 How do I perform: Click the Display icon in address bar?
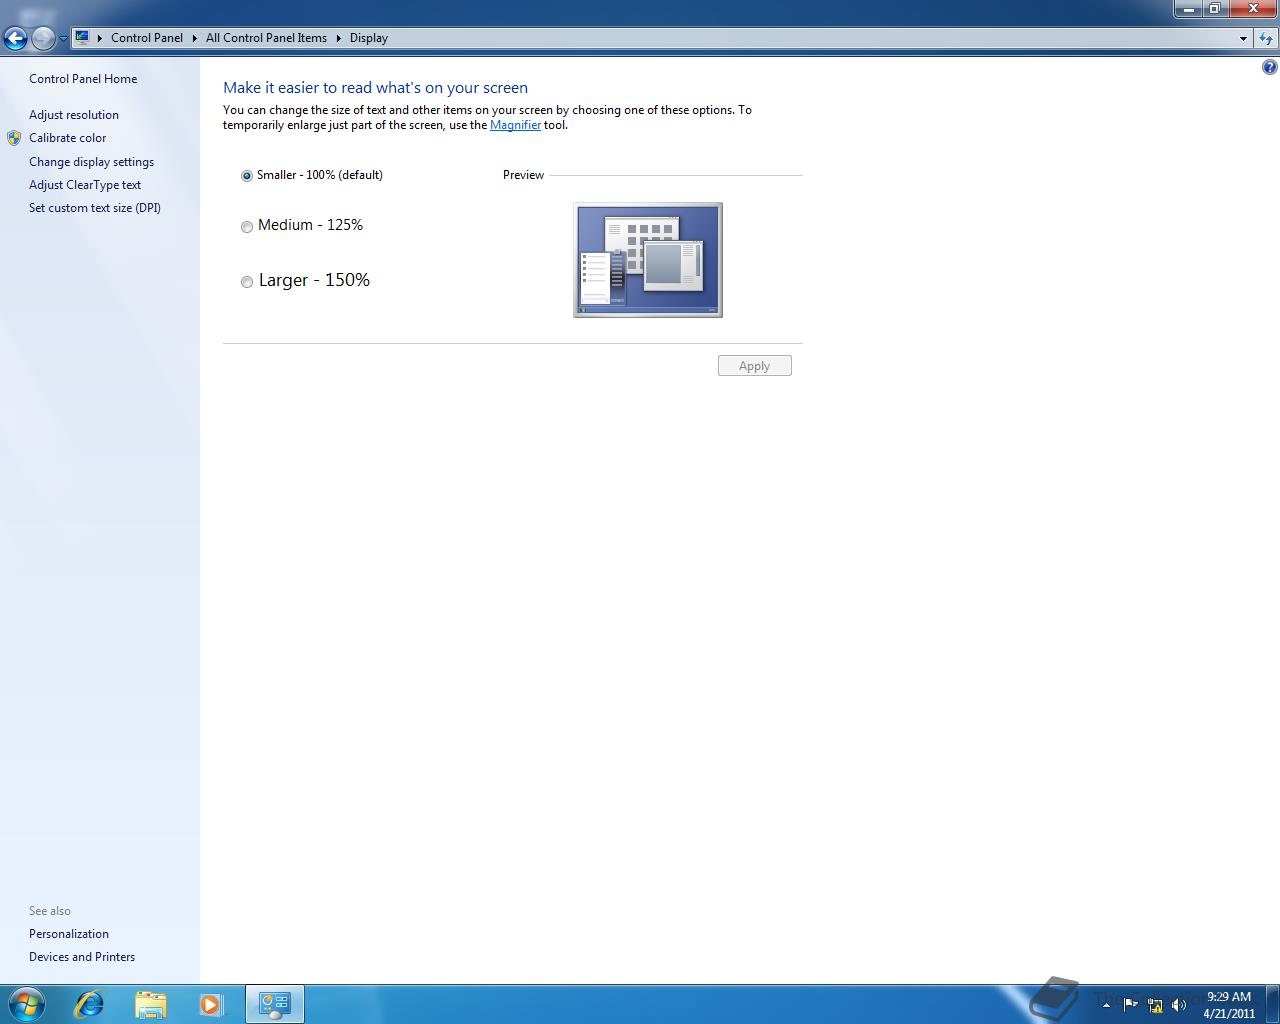[82, 38]
